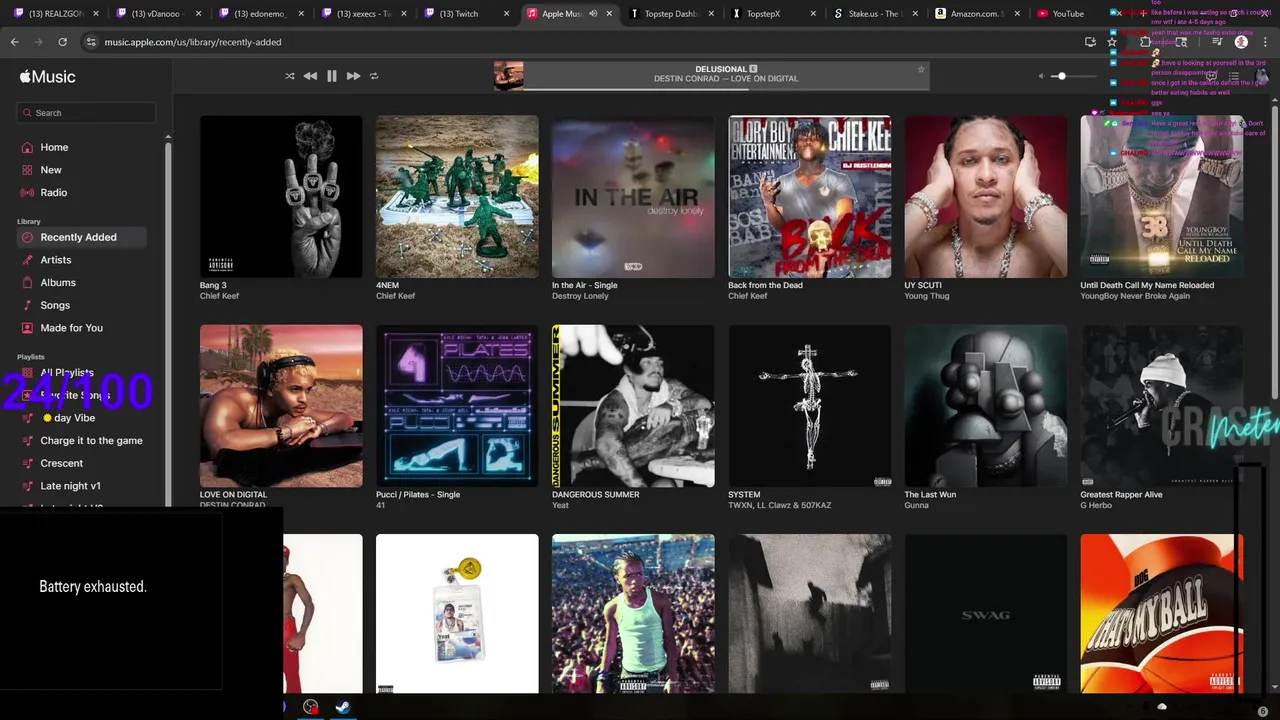
Task: Toggle repeat mode
Action: coord(374,76)
